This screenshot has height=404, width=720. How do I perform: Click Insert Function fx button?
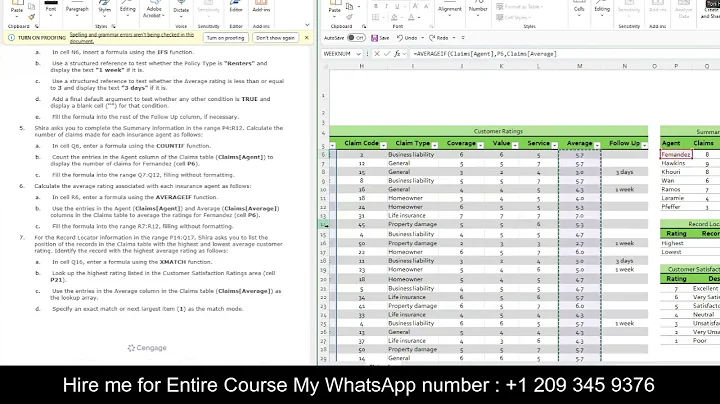click(x=398, y=54)
